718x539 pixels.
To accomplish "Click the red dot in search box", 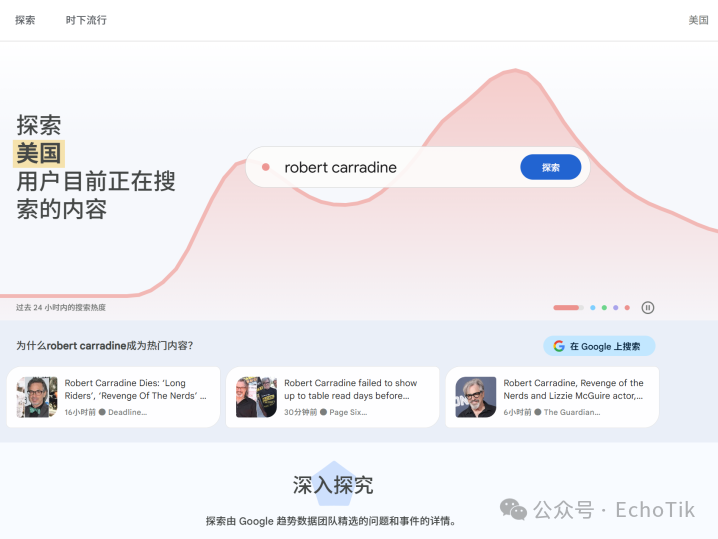I will (x=265, y=167).
